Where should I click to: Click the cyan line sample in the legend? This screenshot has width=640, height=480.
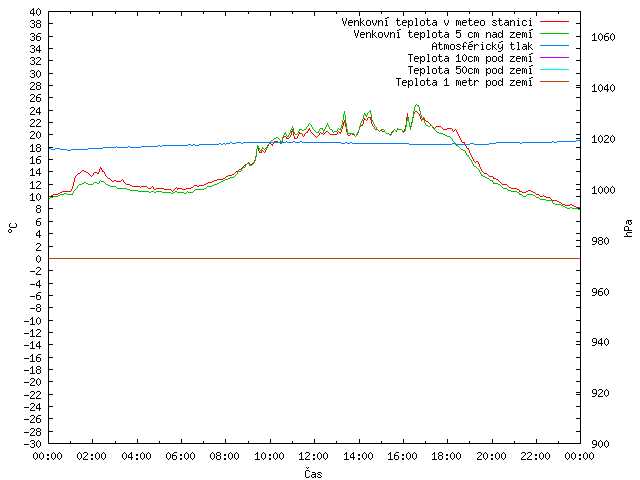554,70
